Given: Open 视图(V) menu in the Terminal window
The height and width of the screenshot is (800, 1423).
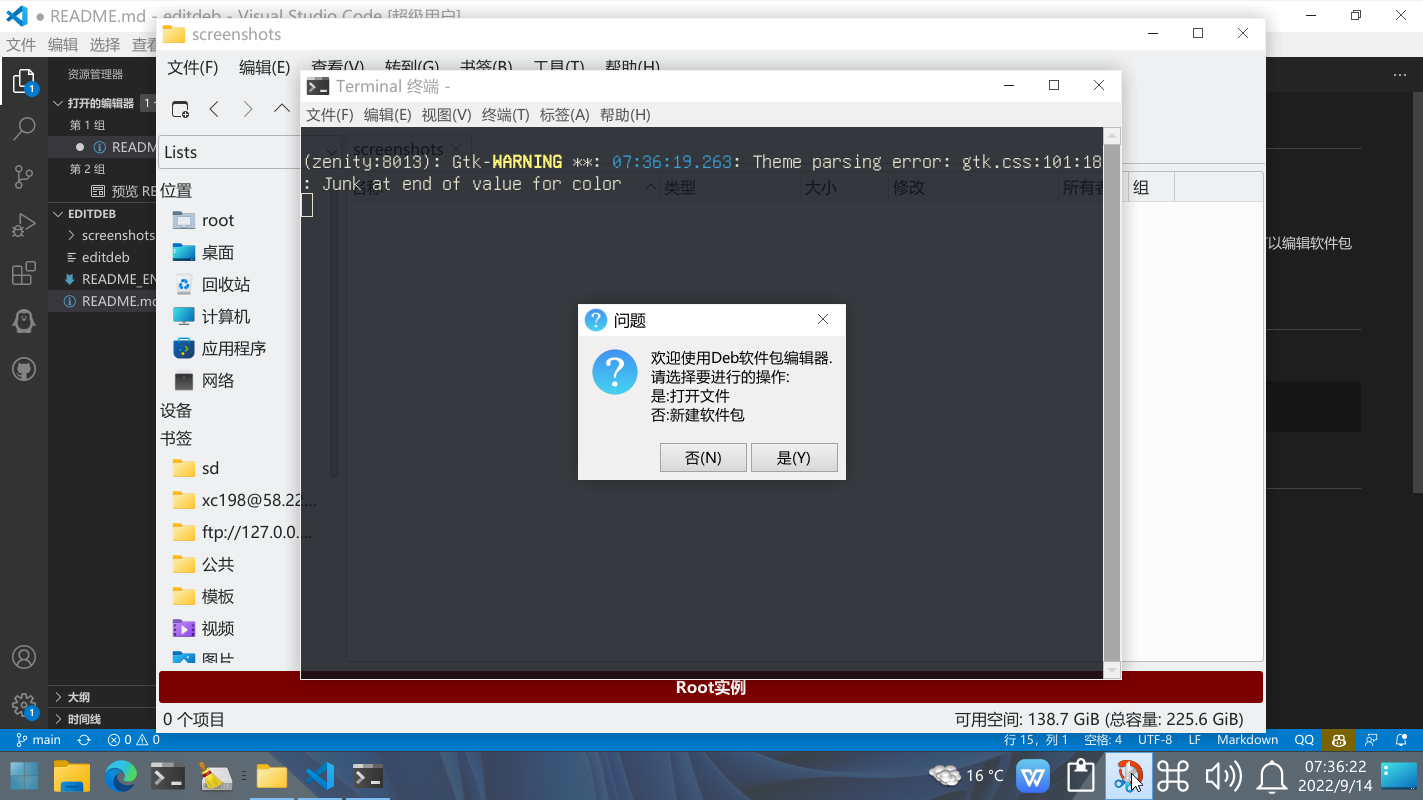Looking at the screenshot, I should 447,115.
